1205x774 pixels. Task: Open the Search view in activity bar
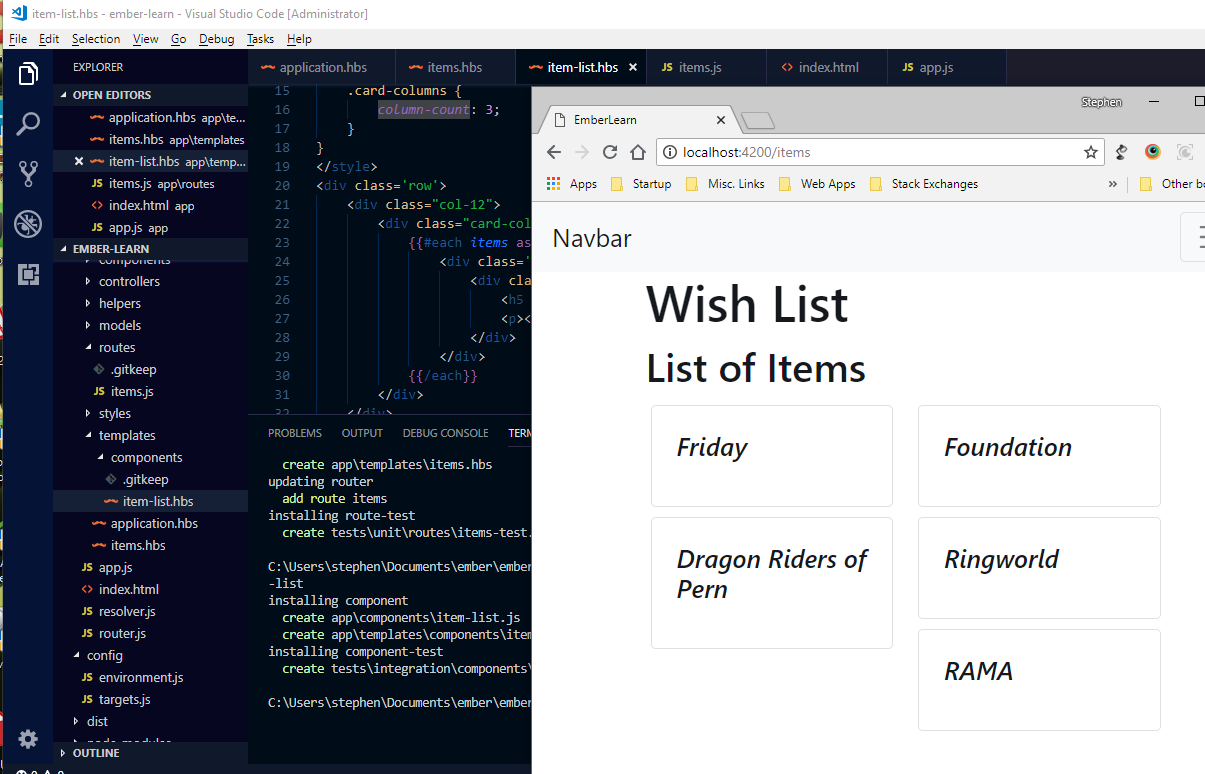(x=28, y=124)
